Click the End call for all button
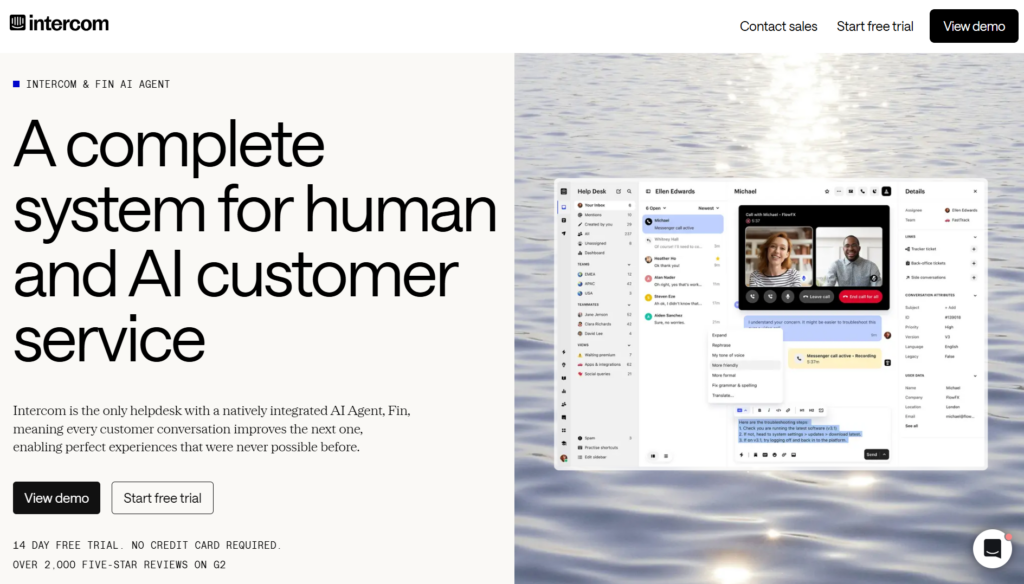Screen dimensions: 1024x584 coord(861,297)
